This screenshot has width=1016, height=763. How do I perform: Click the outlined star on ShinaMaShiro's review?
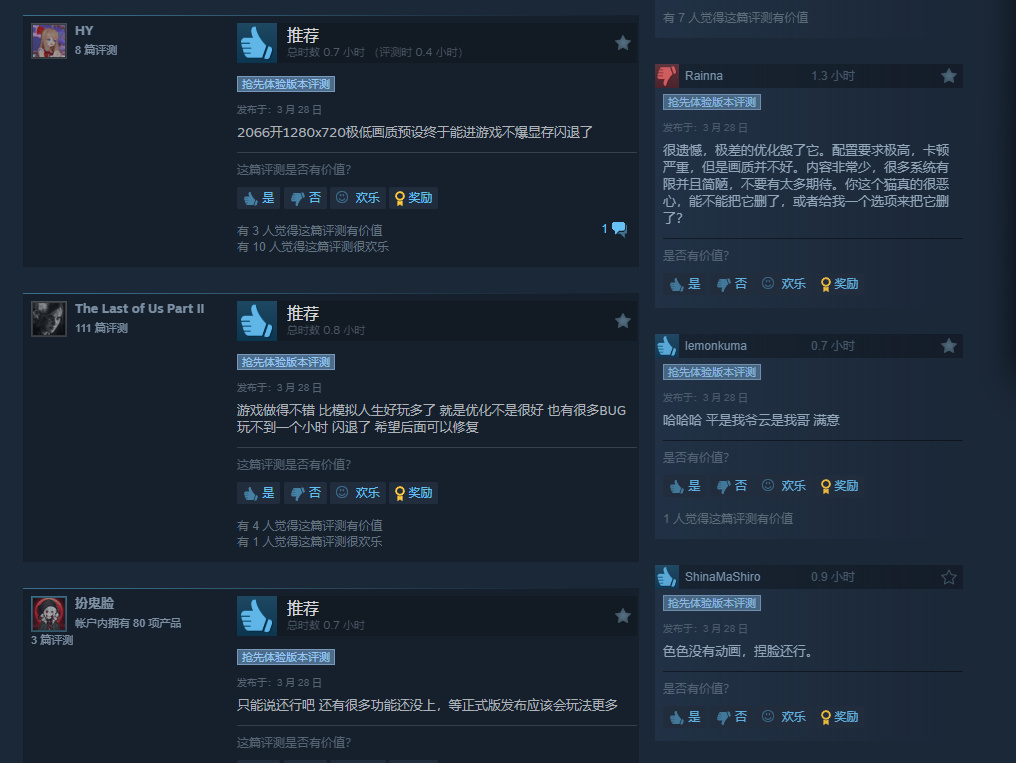point(949,577)
